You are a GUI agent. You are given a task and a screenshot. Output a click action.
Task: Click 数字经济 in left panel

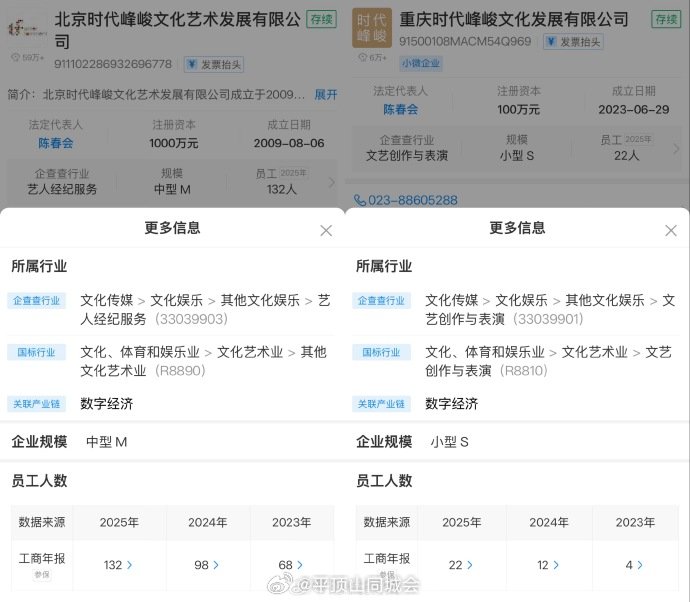tap(106, 404)
